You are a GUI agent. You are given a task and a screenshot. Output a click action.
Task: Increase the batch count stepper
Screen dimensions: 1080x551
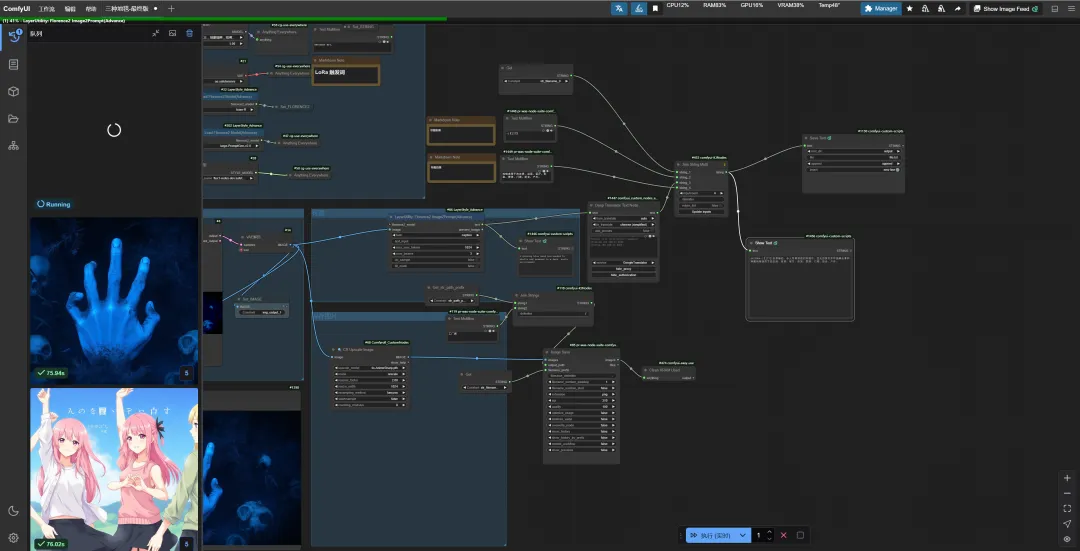[769, 532]
